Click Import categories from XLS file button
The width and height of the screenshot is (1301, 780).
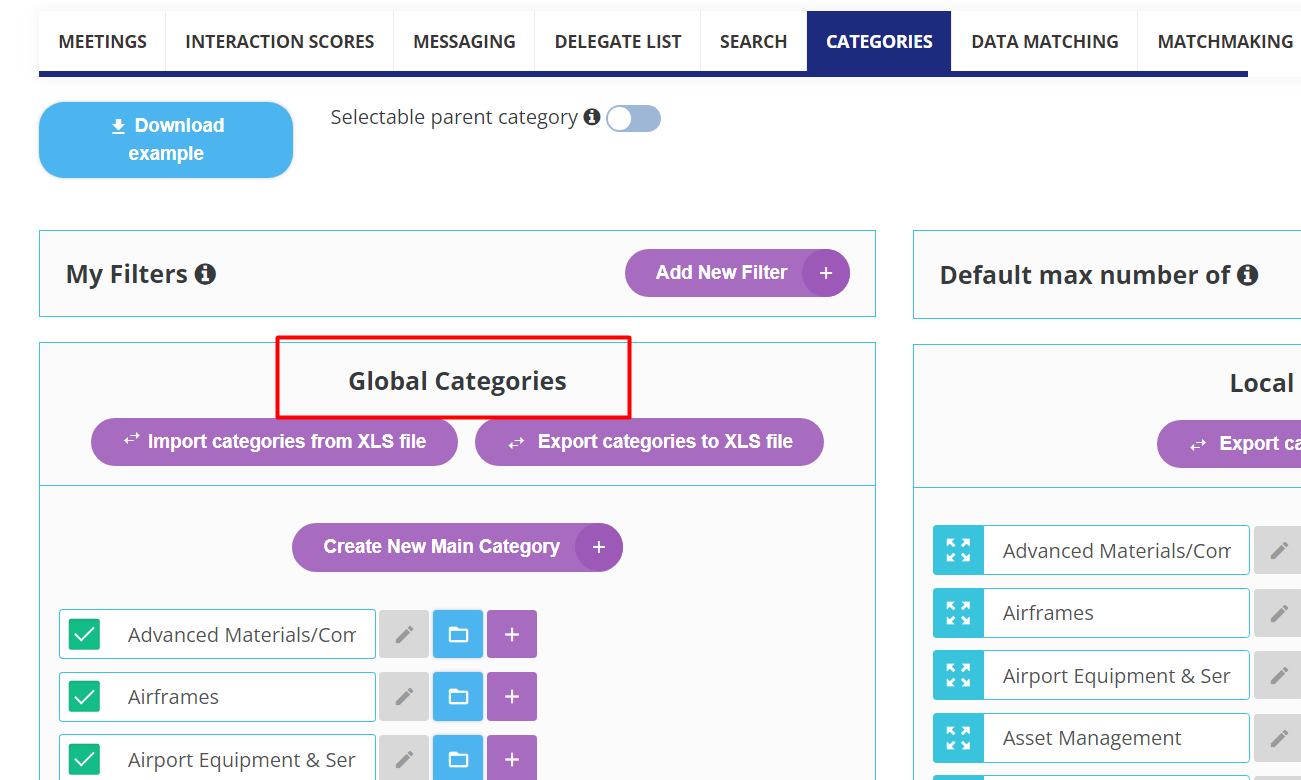[x=274, y=442]
